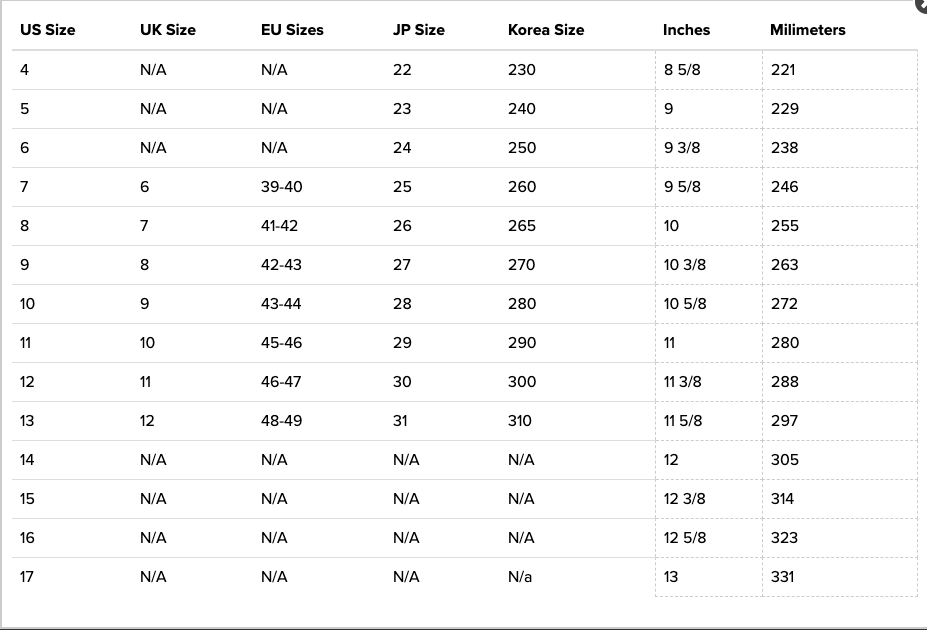This screenshot has width=927, height=630.
Task: Close the size chart popup
Action: tap(921, 5)
